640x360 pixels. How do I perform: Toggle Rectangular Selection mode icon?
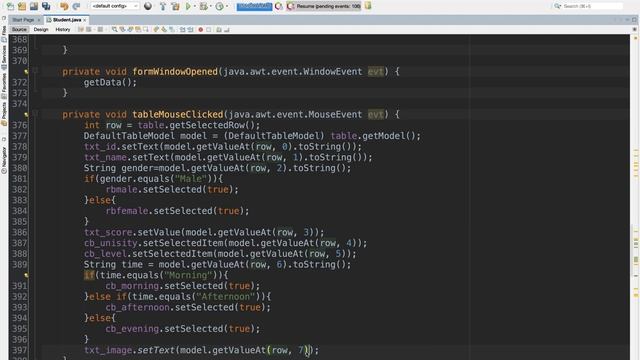(146, 29)
